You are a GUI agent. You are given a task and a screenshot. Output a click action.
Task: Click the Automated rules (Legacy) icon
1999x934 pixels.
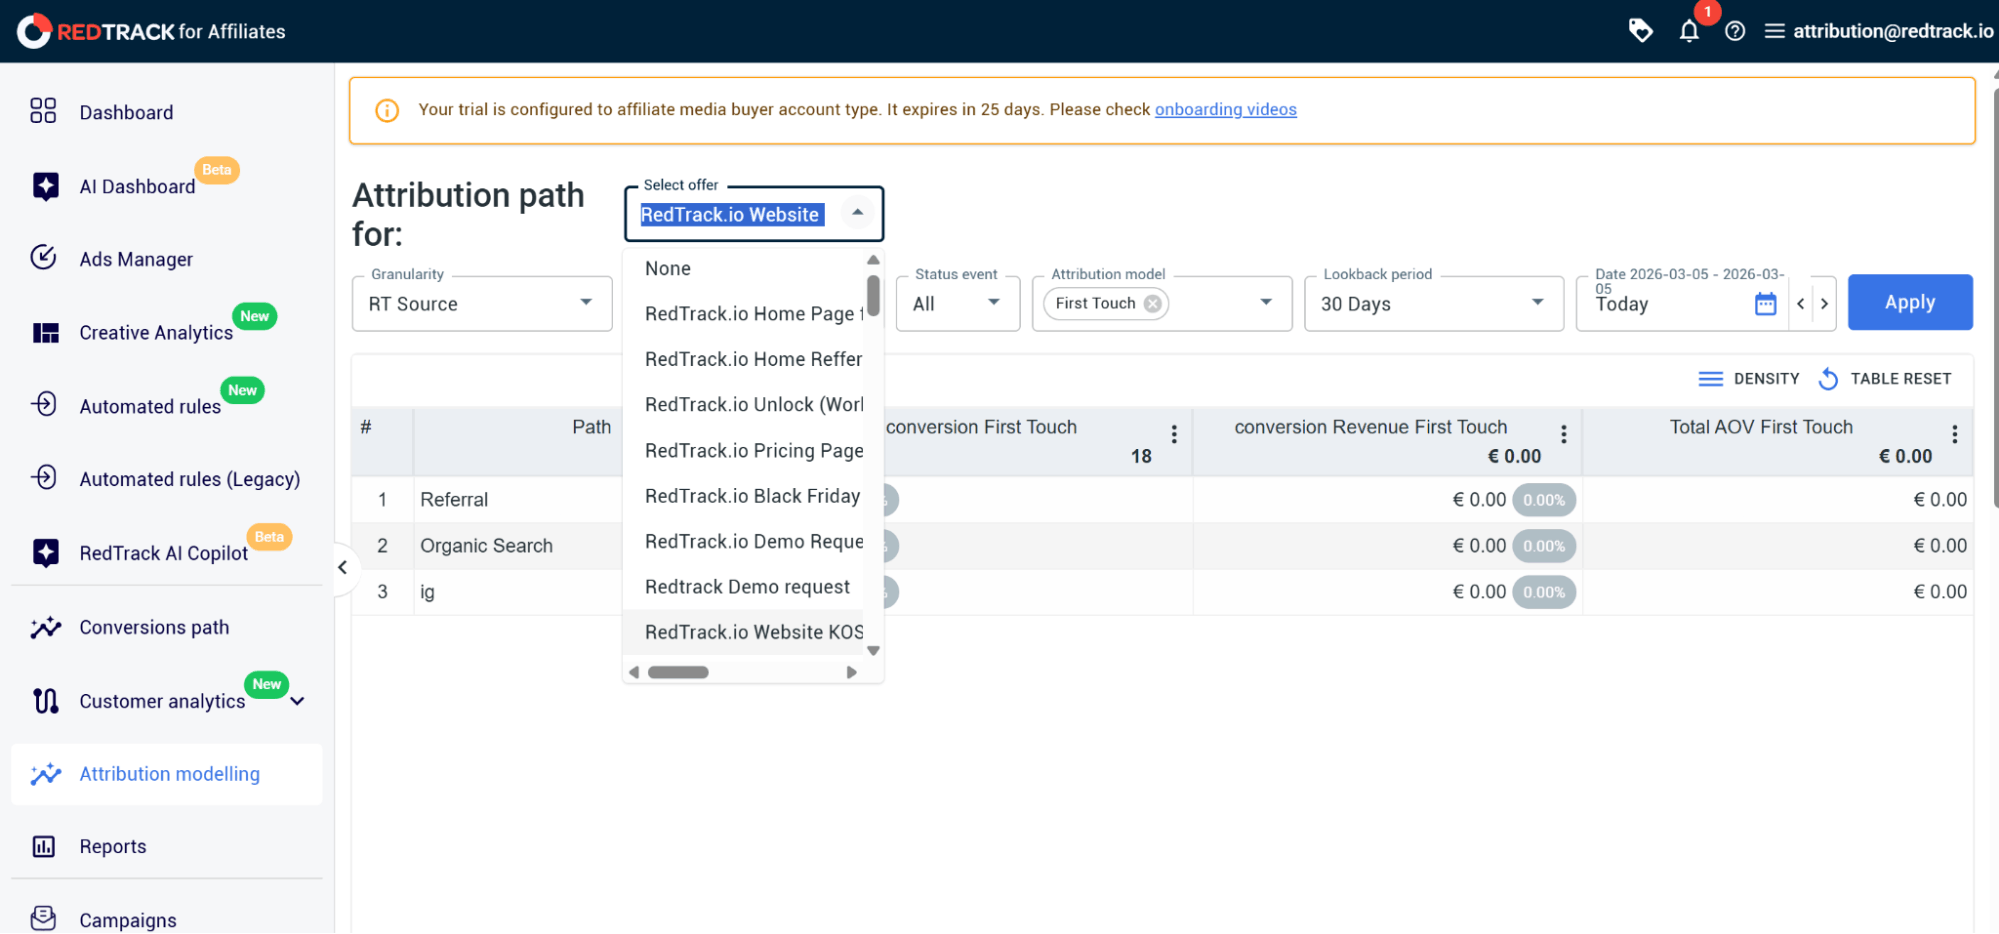coord(44,478)
